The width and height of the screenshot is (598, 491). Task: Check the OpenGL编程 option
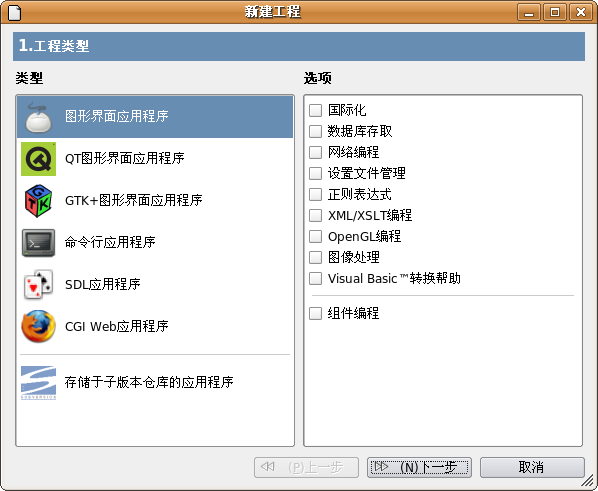pyautogui.click(x=315, y=236)
